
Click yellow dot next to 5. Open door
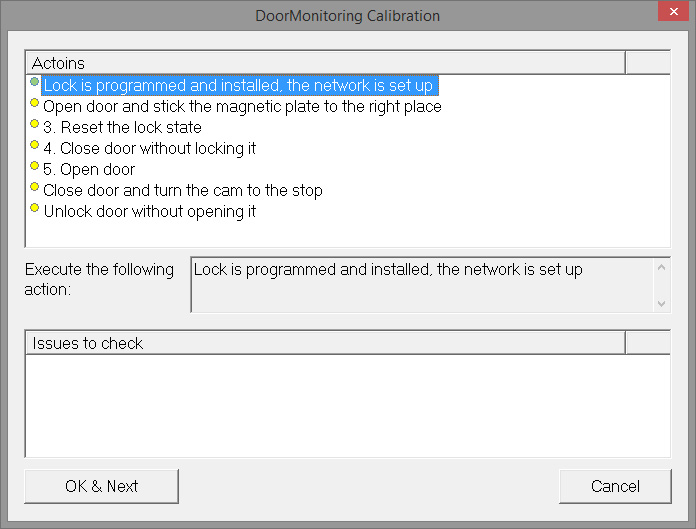(35, 166)
